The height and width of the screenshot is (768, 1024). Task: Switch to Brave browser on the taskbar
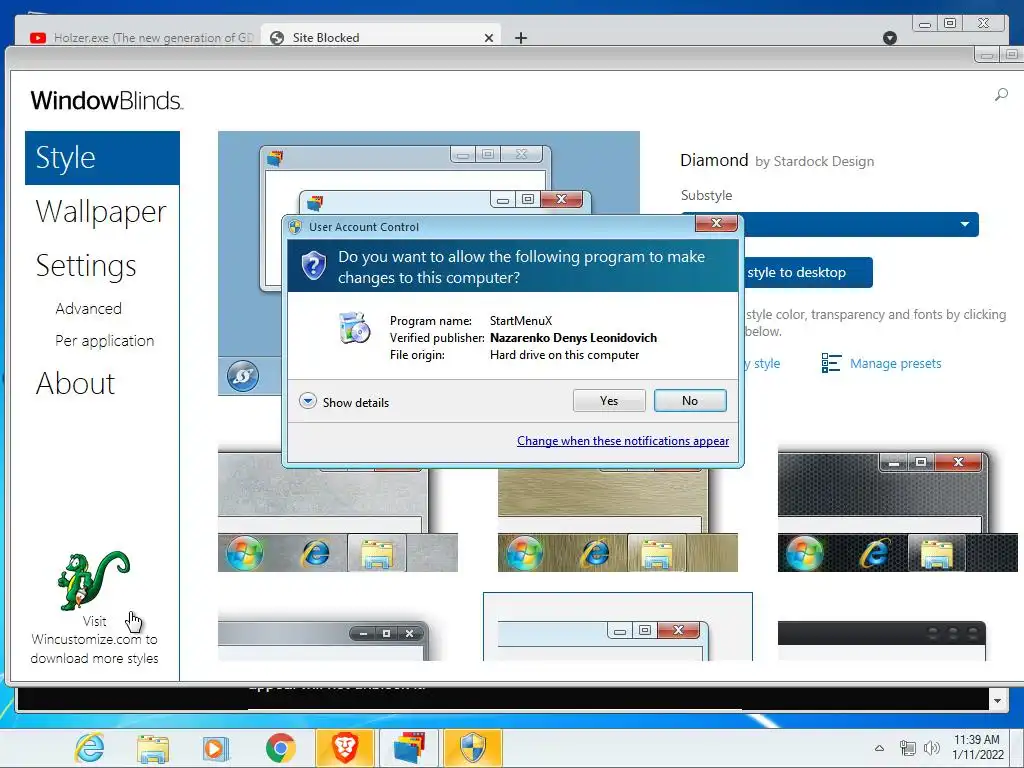(345, 748)
